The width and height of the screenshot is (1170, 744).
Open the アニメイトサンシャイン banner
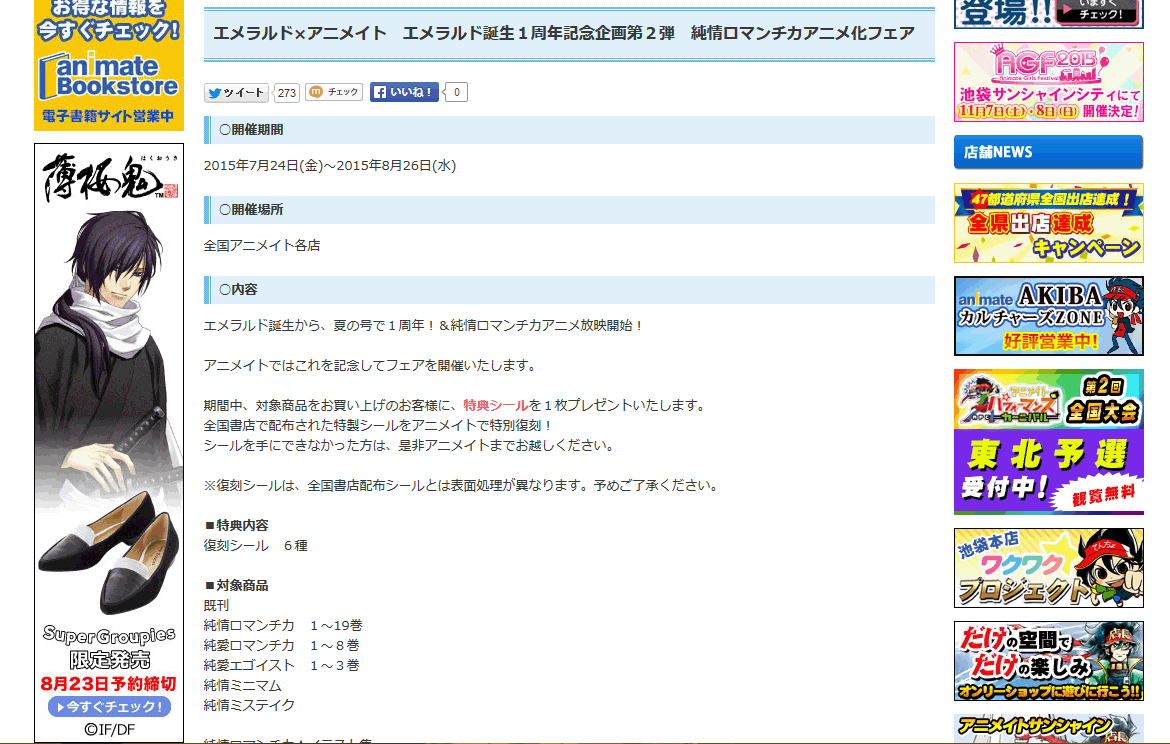(x=1048, y=728)
